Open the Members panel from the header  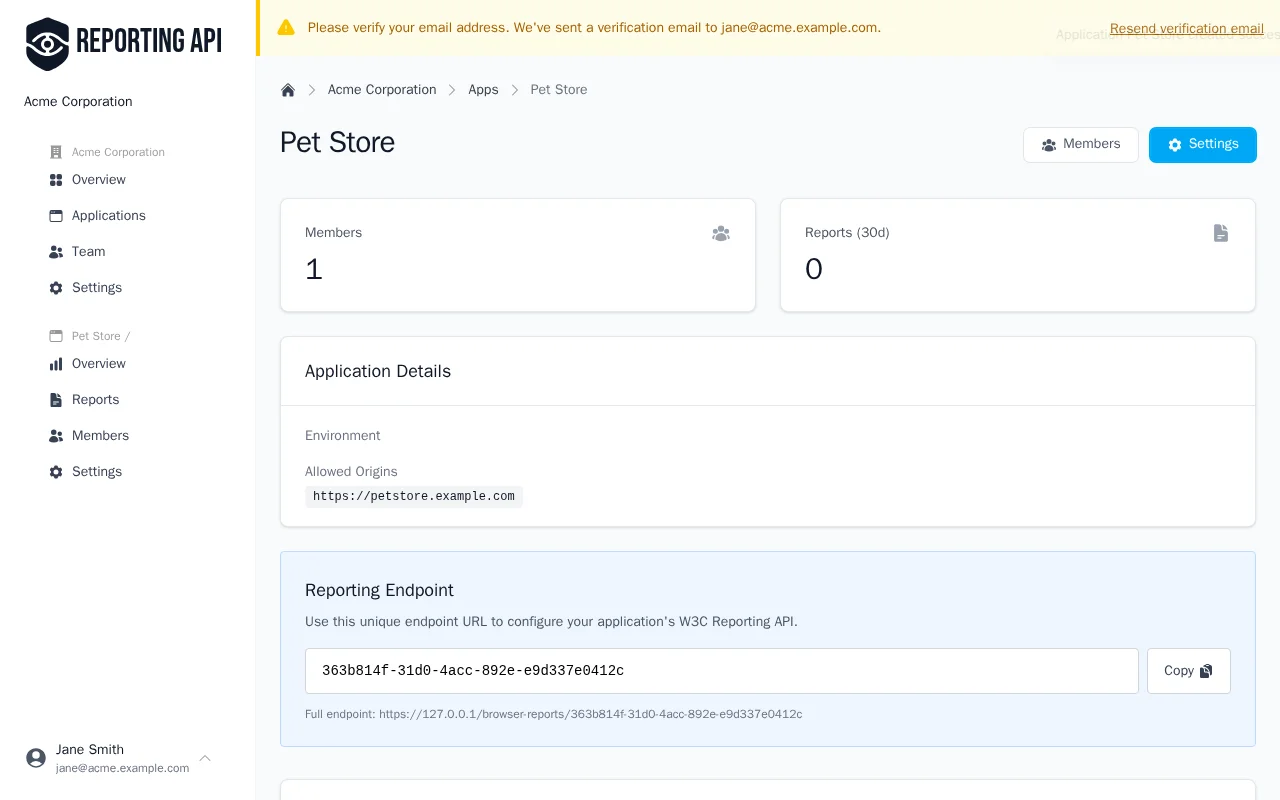click(1081, 144)
